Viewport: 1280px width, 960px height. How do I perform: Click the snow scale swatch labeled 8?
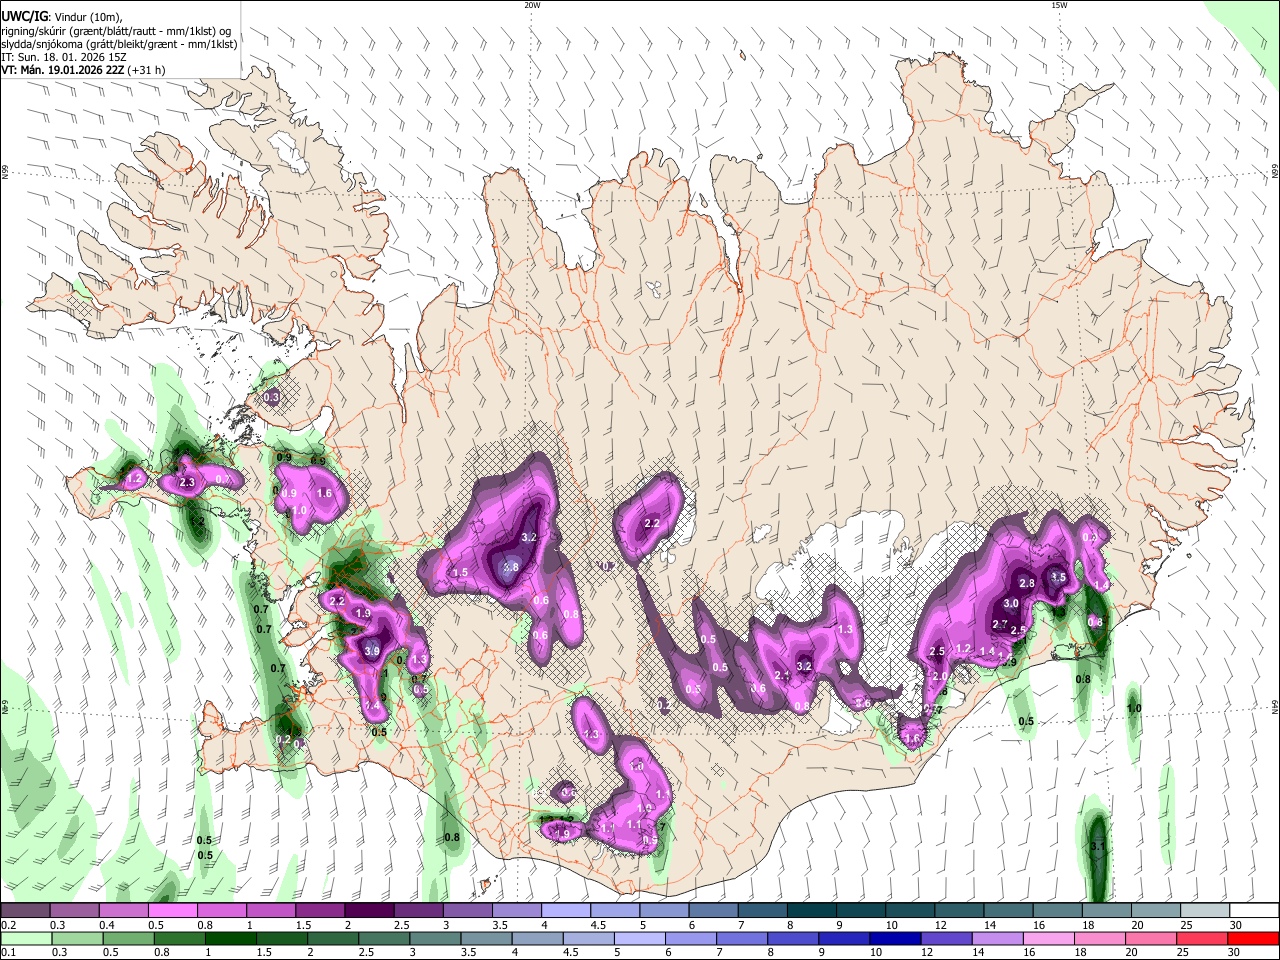click(812, 910)
